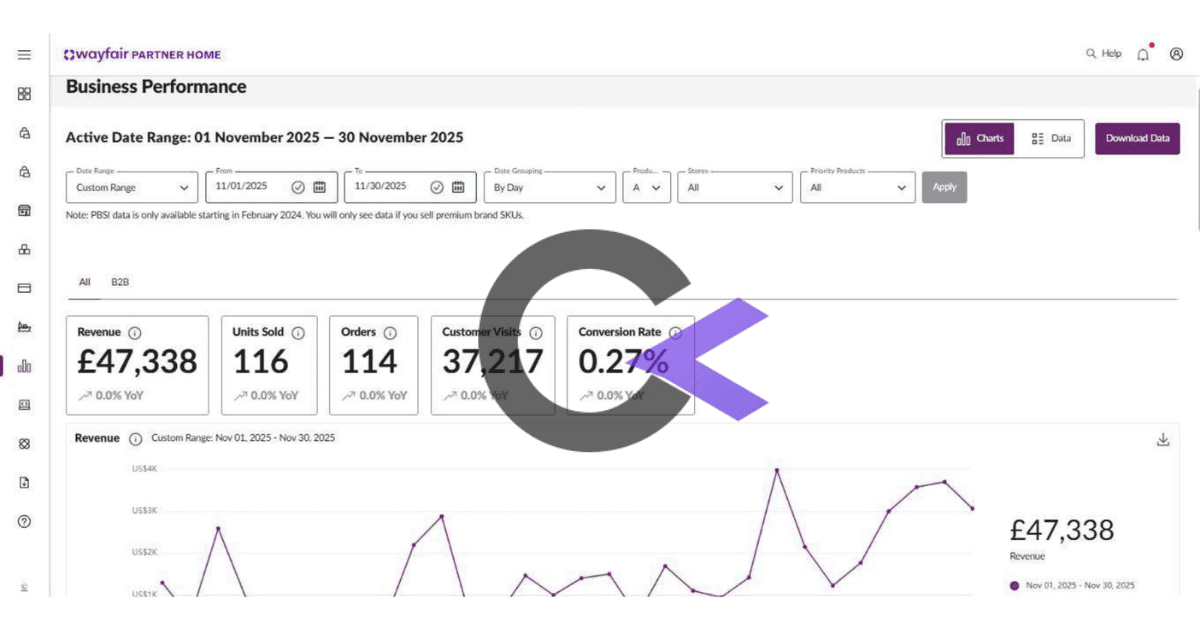Image resolution: width=1200 pixels, height=630 pixels.
Task: Click the 'Nov 01, 2025 - Nov 30, 2025' legend label
Action: pyautogui.click(x=1080, y=586)
